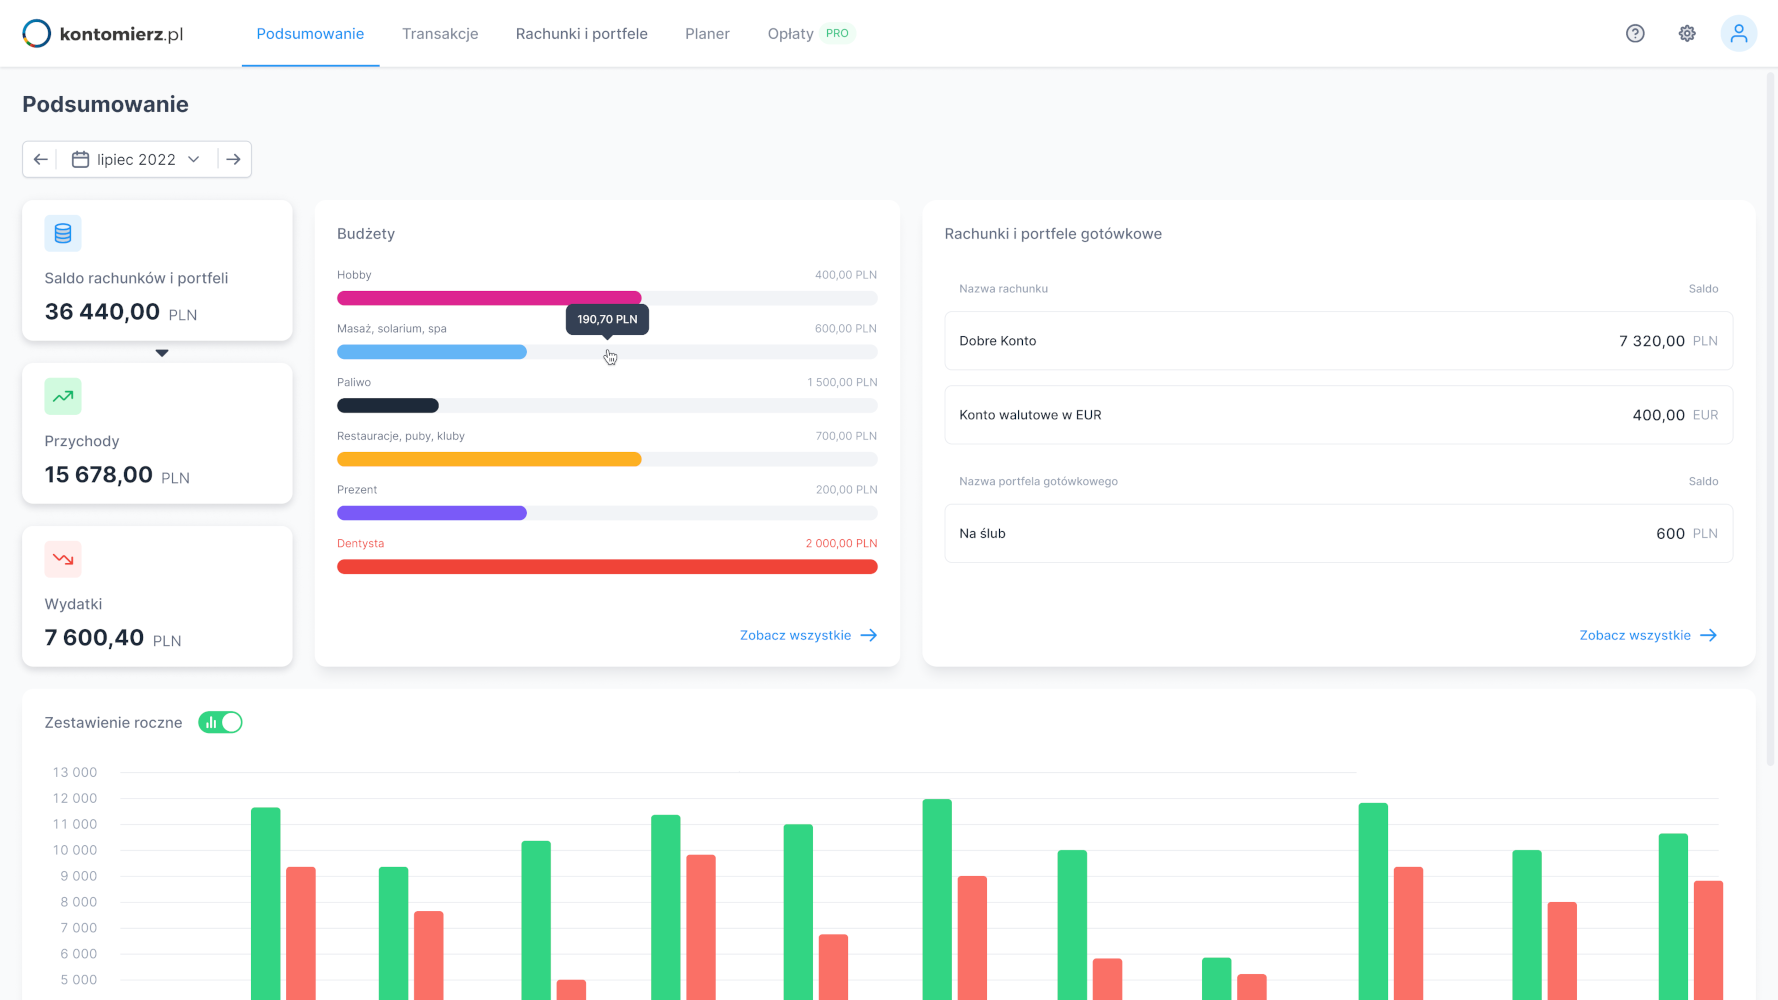Click Zobacz wszystkie link under accounts list
The width and height of the screenshot is (1778, 1000).
[1647, 635]
